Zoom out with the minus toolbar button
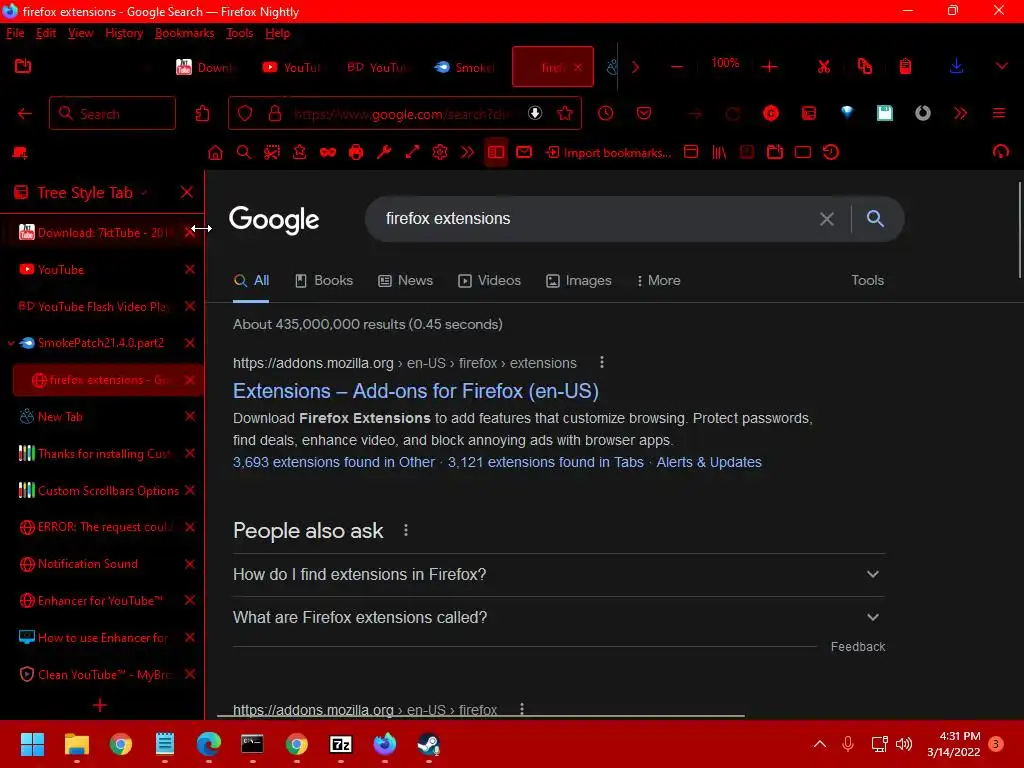 coord(677,67)
